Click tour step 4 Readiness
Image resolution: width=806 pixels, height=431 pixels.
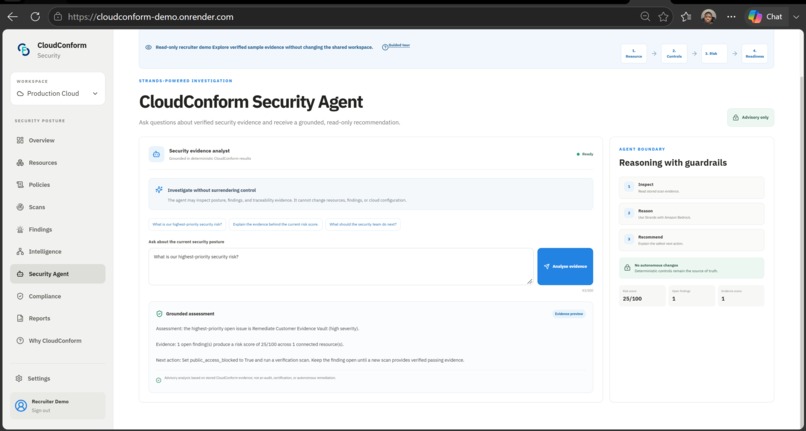755,53
